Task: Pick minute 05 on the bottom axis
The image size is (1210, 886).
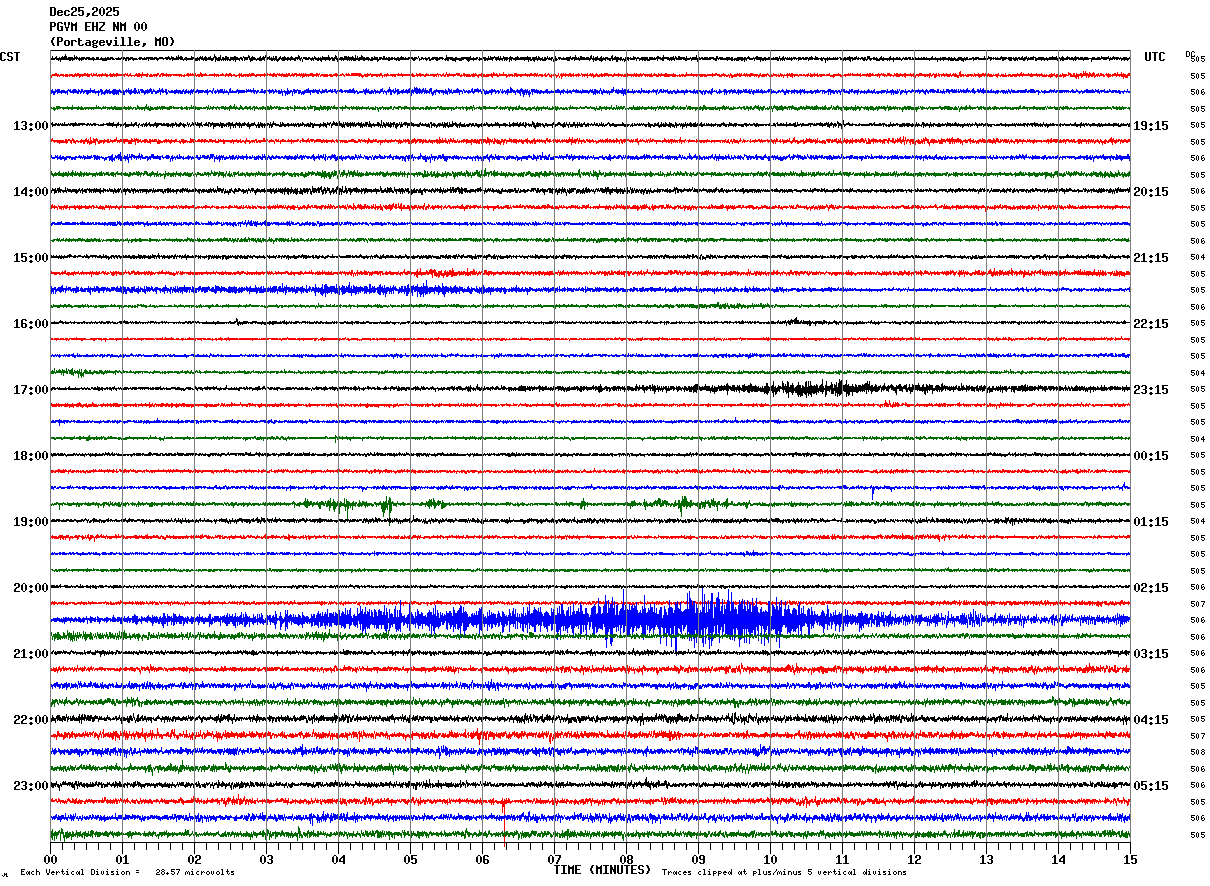Action: click(410, 859)
